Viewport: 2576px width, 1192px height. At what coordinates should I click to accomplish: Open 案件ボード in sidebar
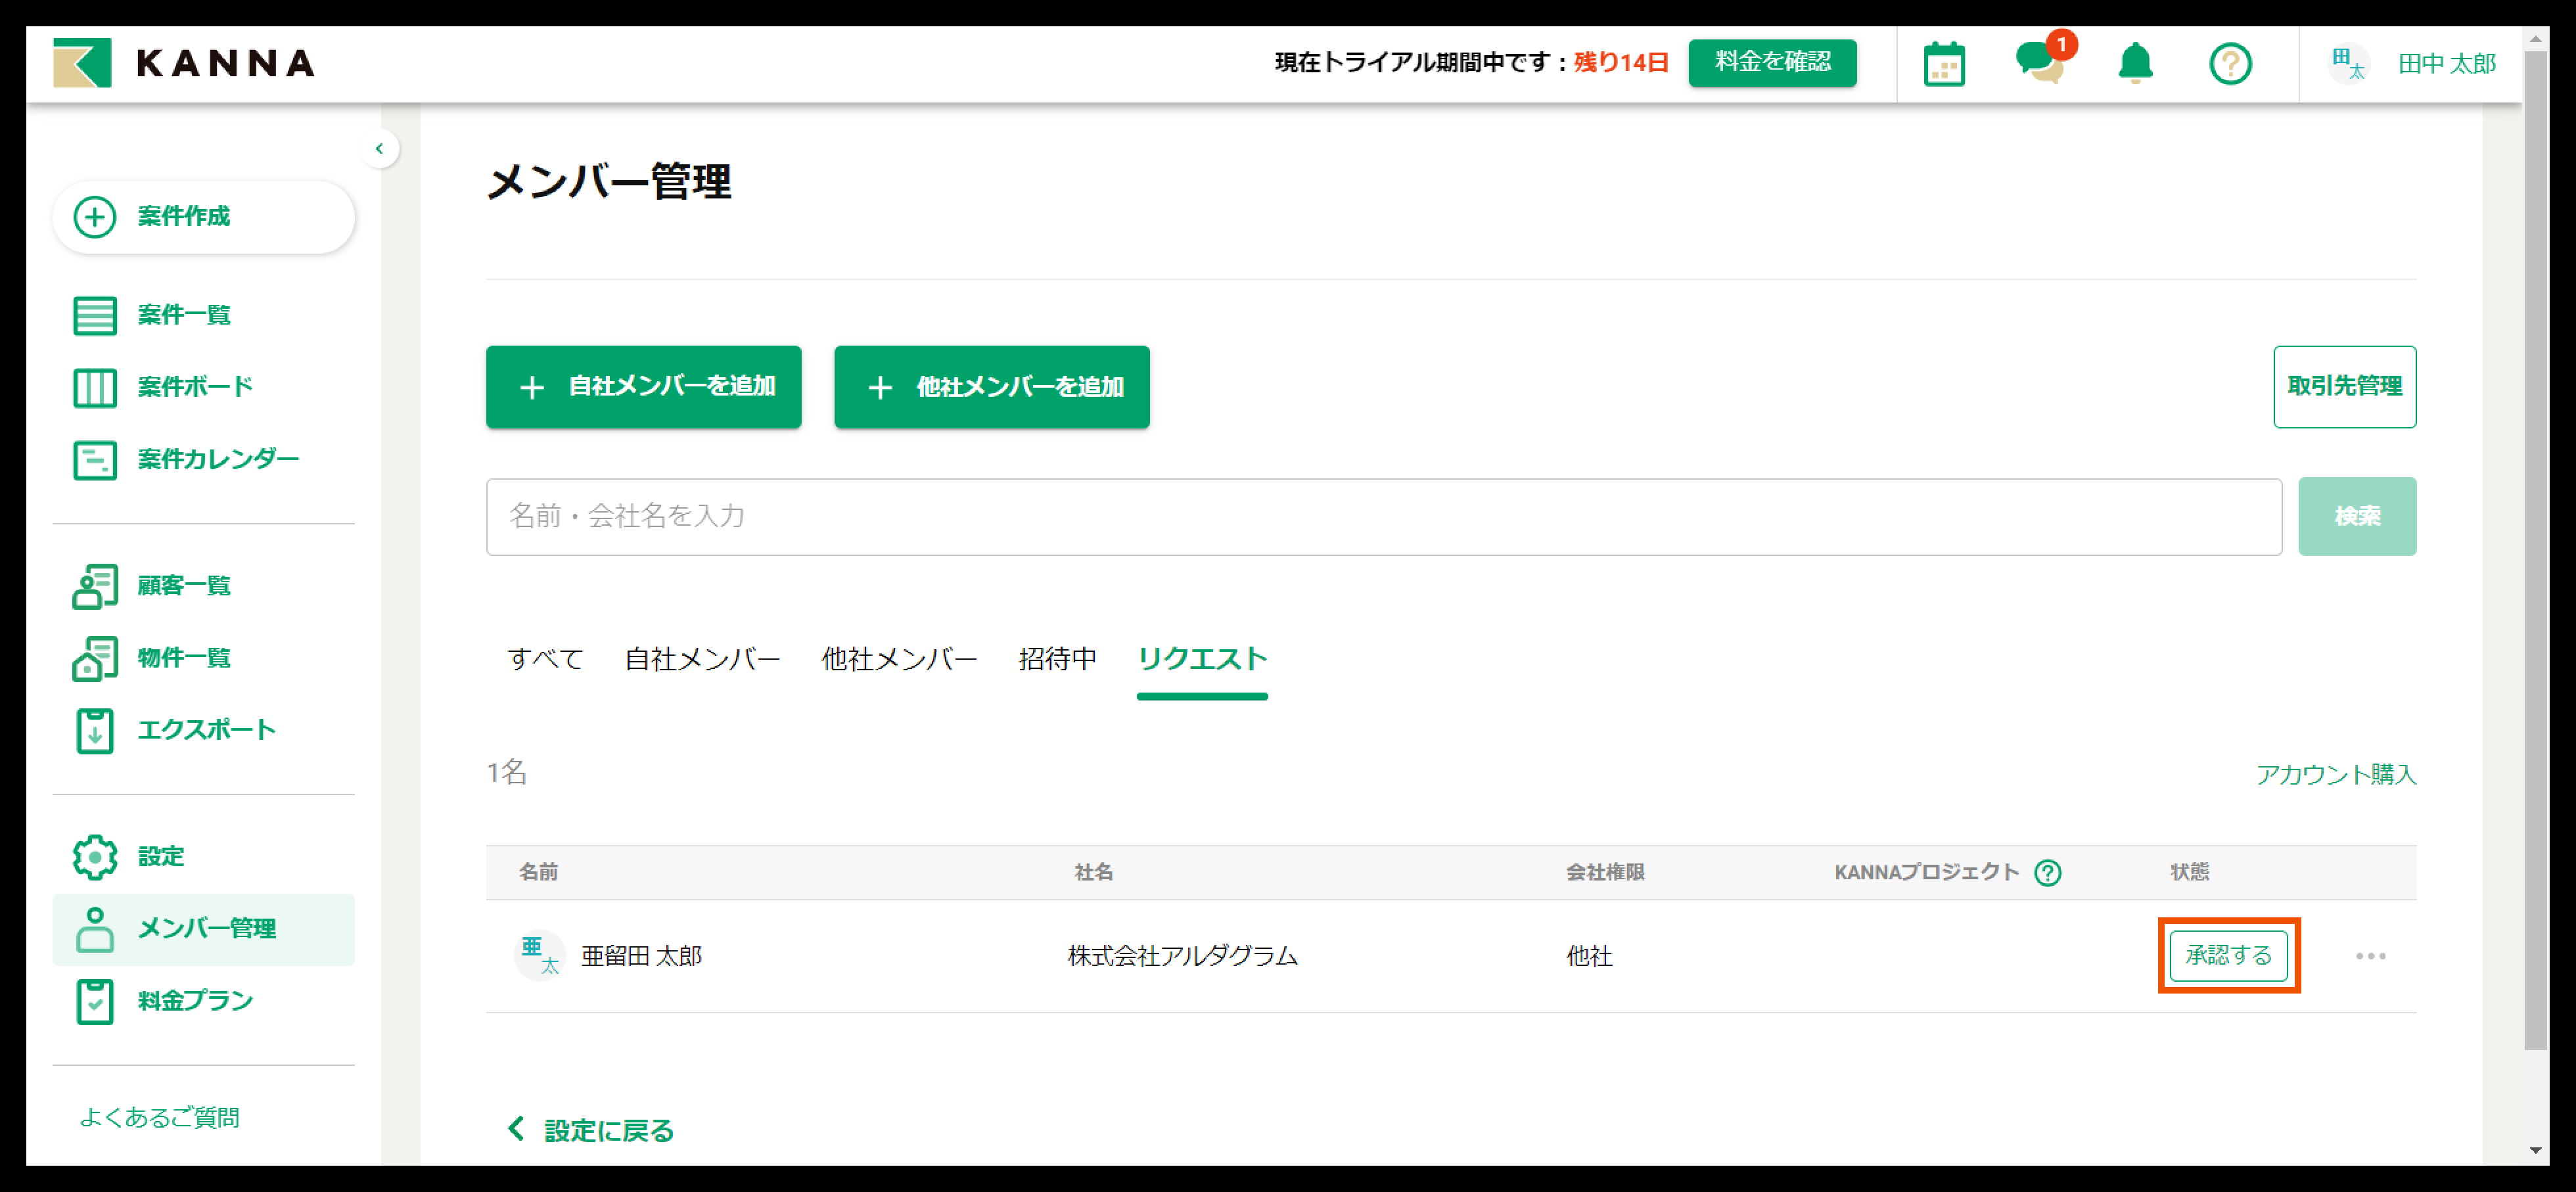(163, 387)
